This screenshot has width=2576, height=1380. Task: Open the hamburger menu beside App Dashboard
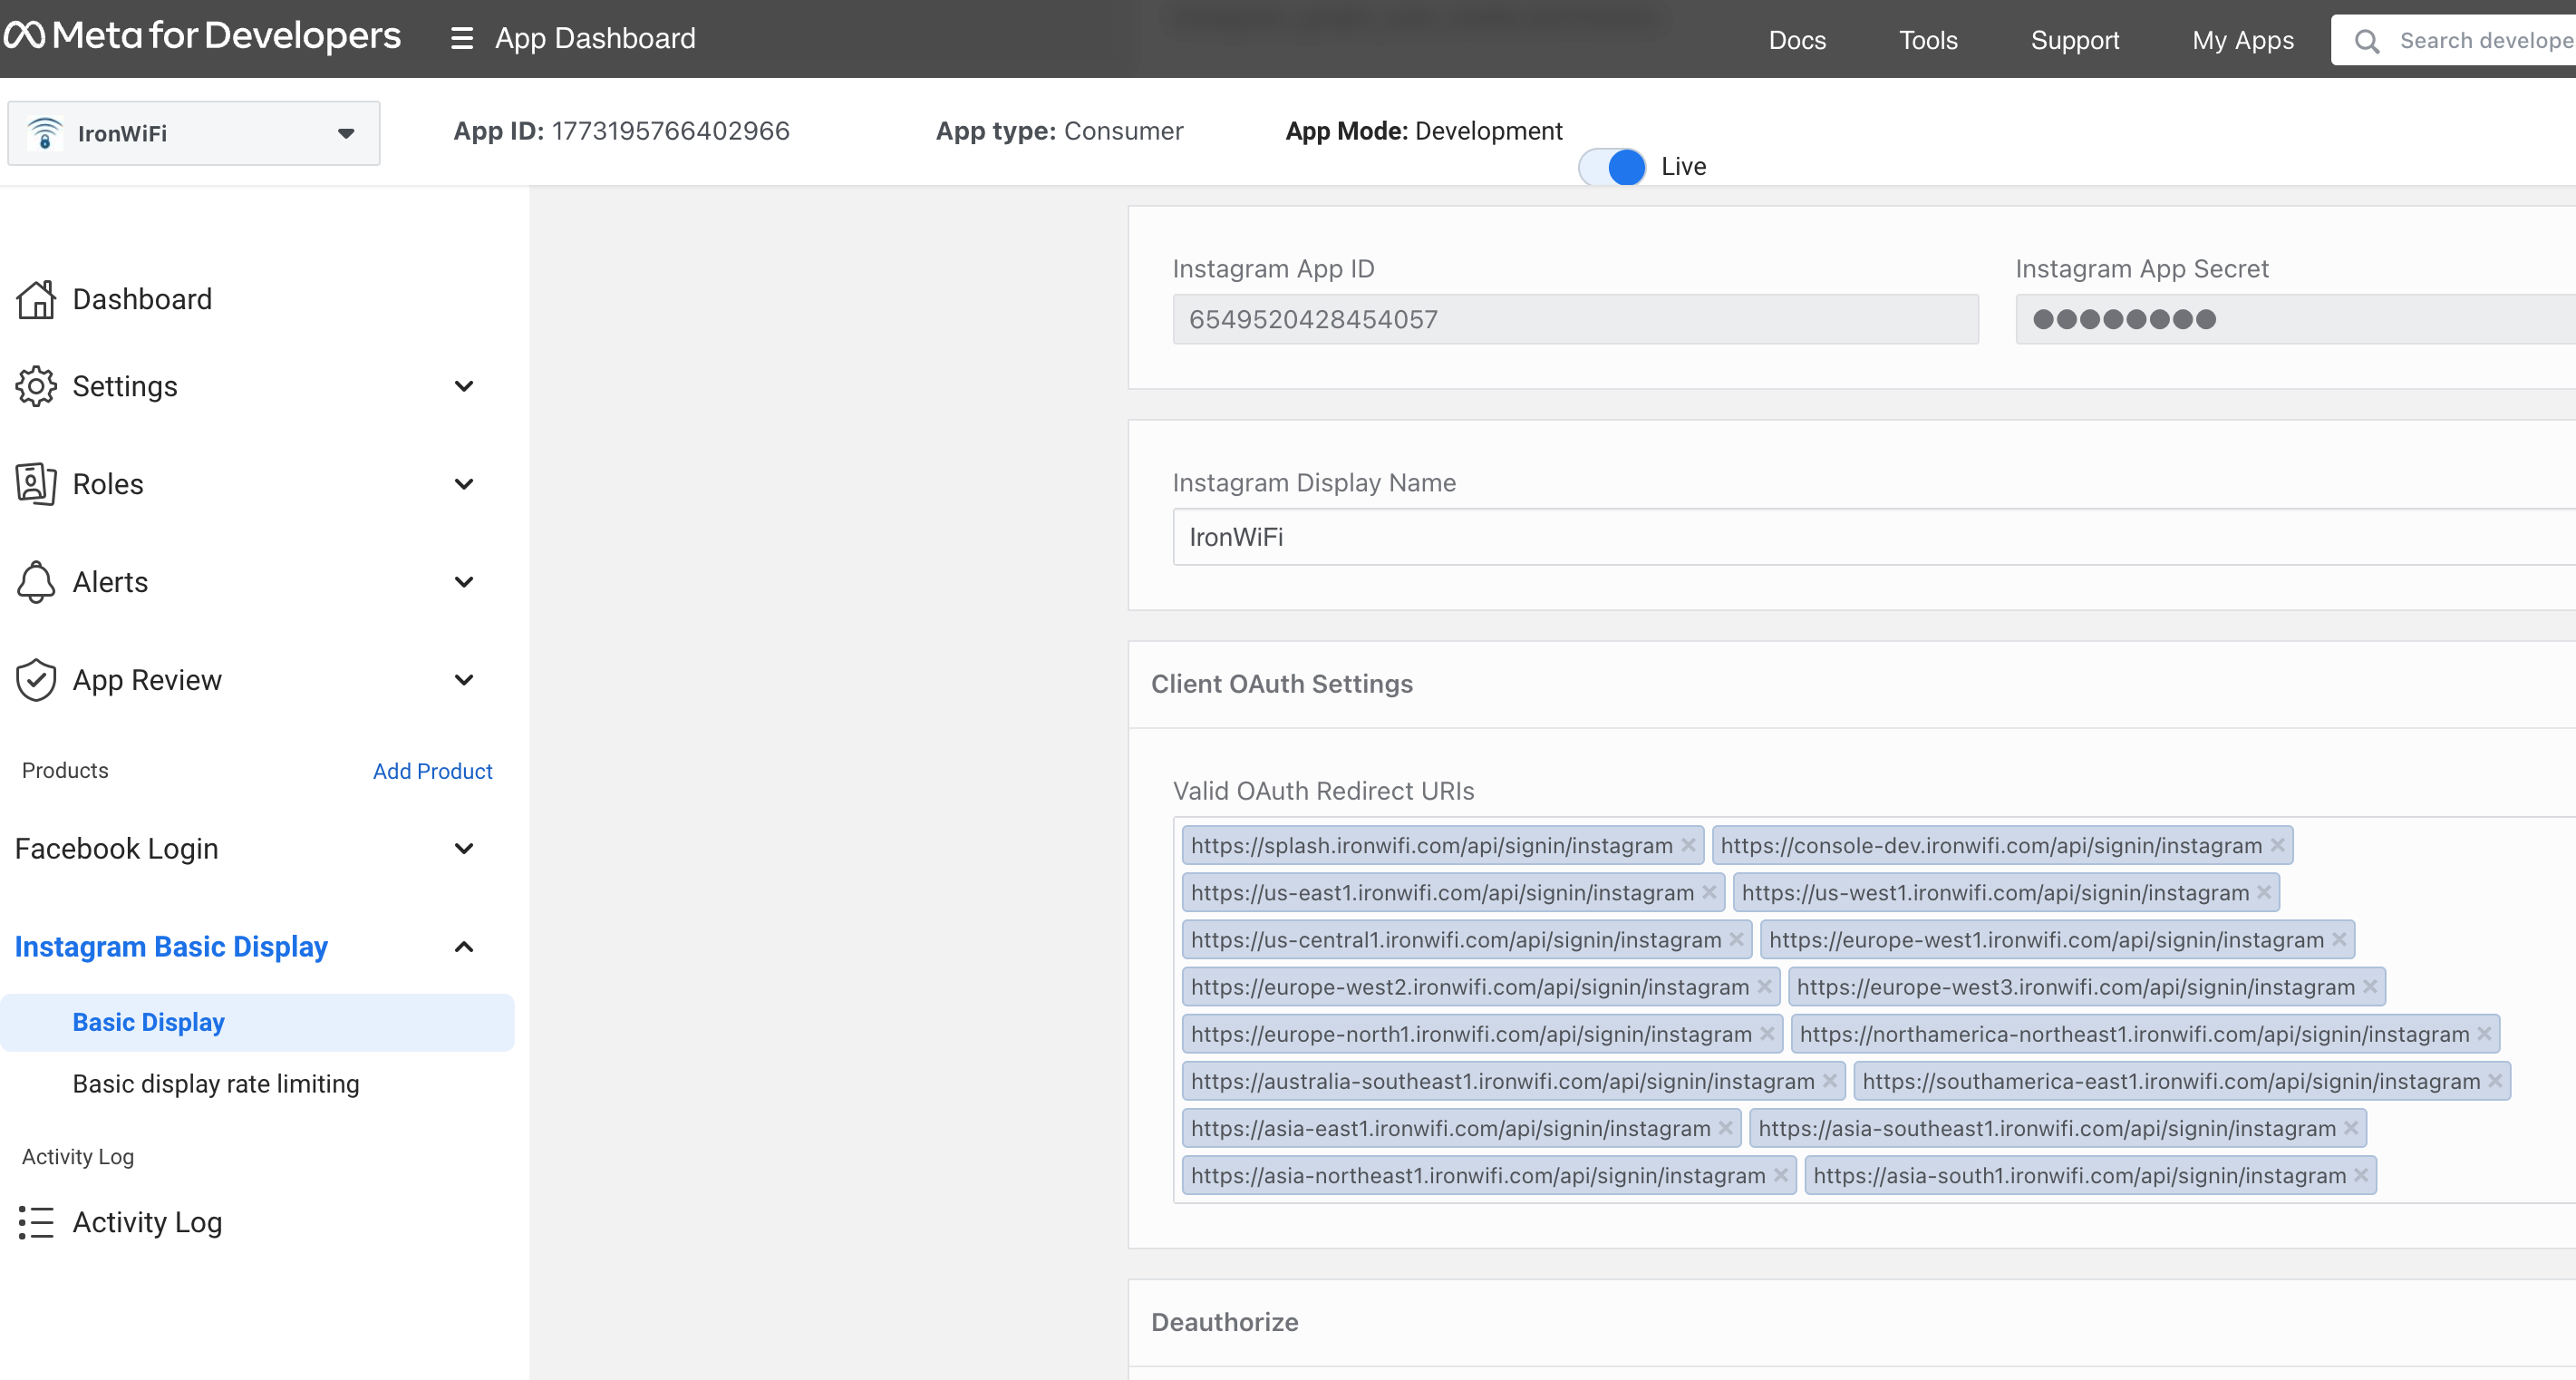pos(461,39)
